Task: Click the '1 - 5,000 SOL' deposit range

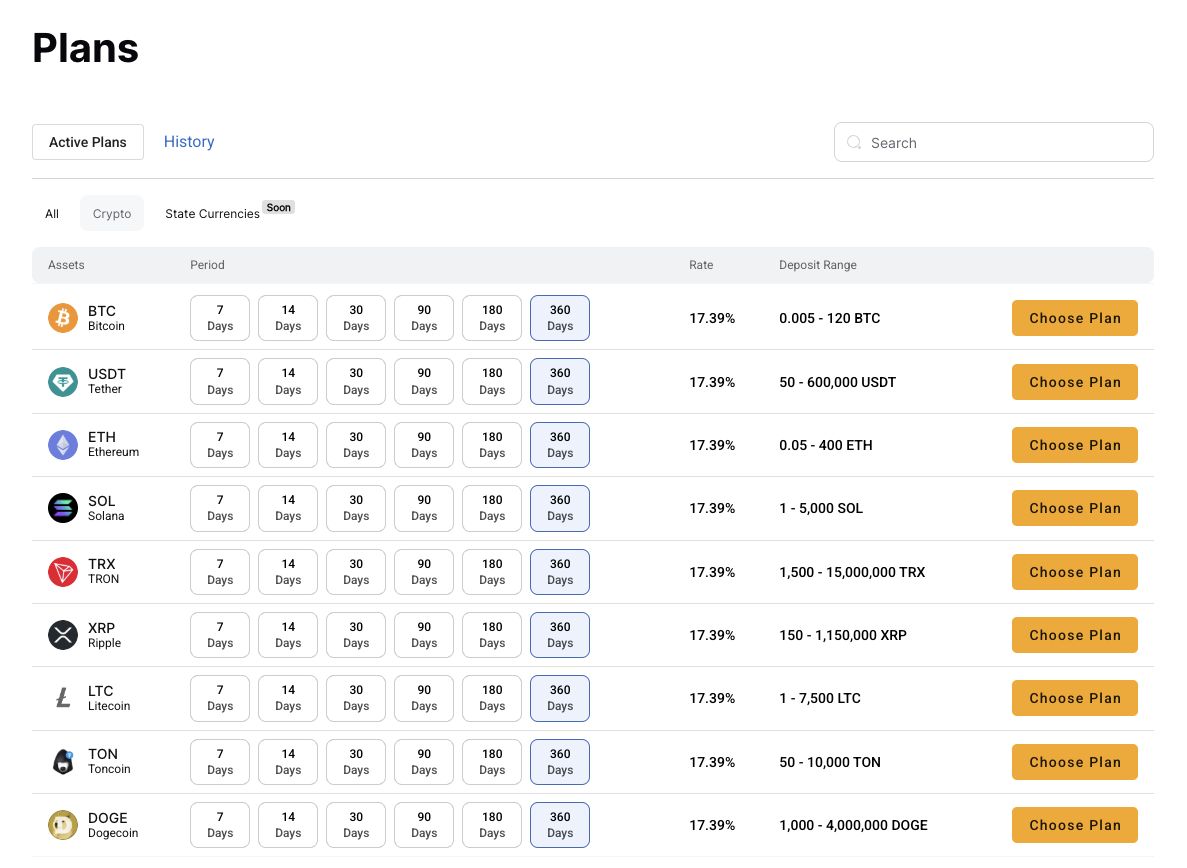Action: coord(821,508)
